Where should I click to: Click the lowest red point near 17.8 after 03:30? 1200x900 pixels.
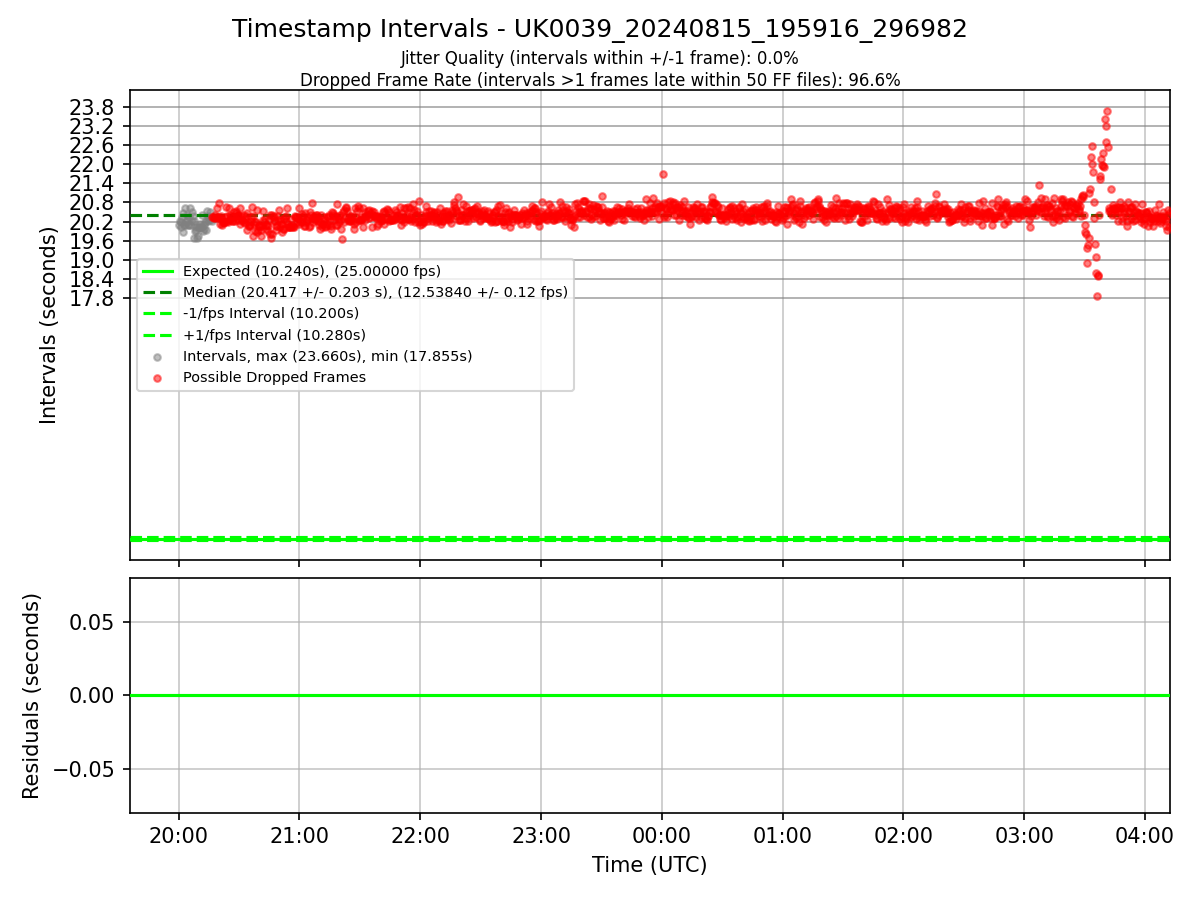point(1097,296)
